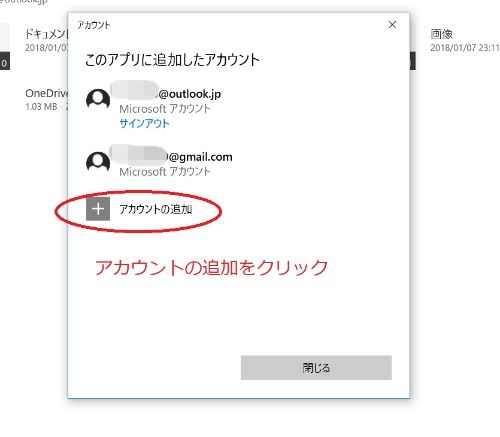Screen dimensions: 500x437
Task: Open the 画像 folder on the right
Action: 441,34
